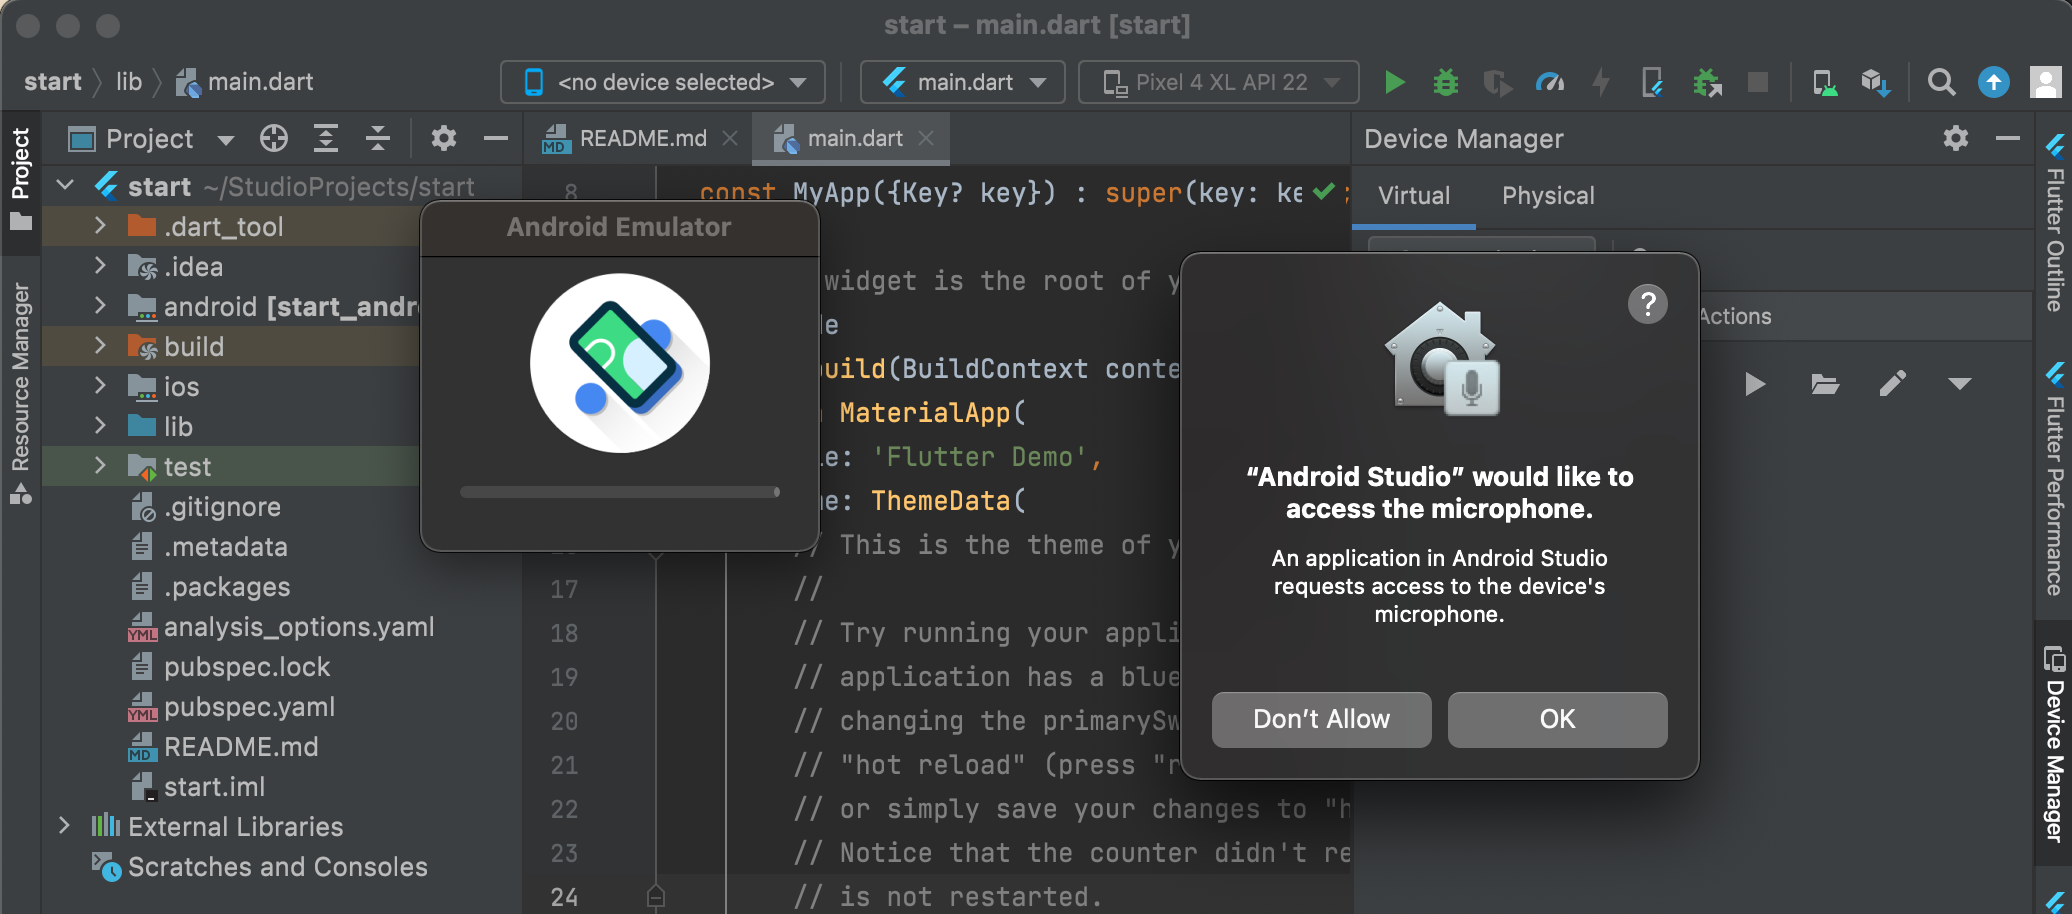The height and width of the screenshot is (914, 2072).
Task: Close the README.md tab
Action: (x=730, y=139)
